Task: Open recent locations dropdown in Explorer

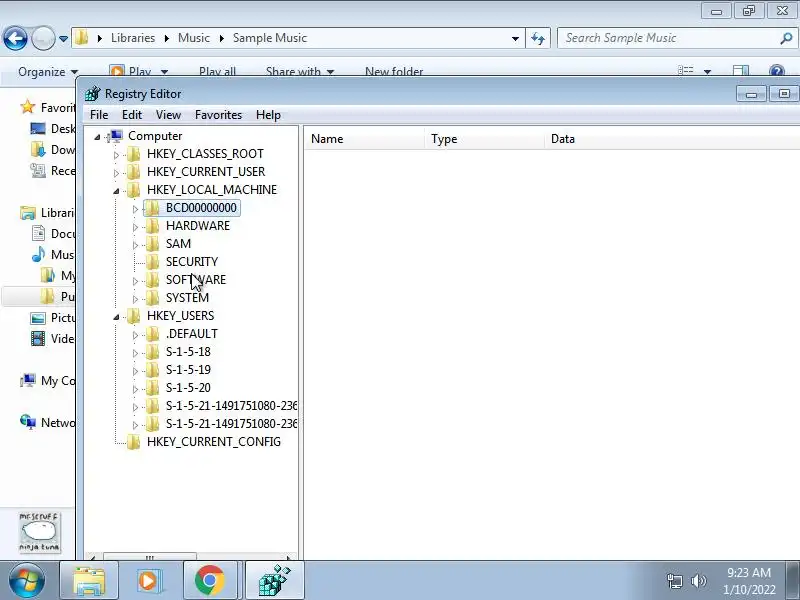Action: coord(63,38)
